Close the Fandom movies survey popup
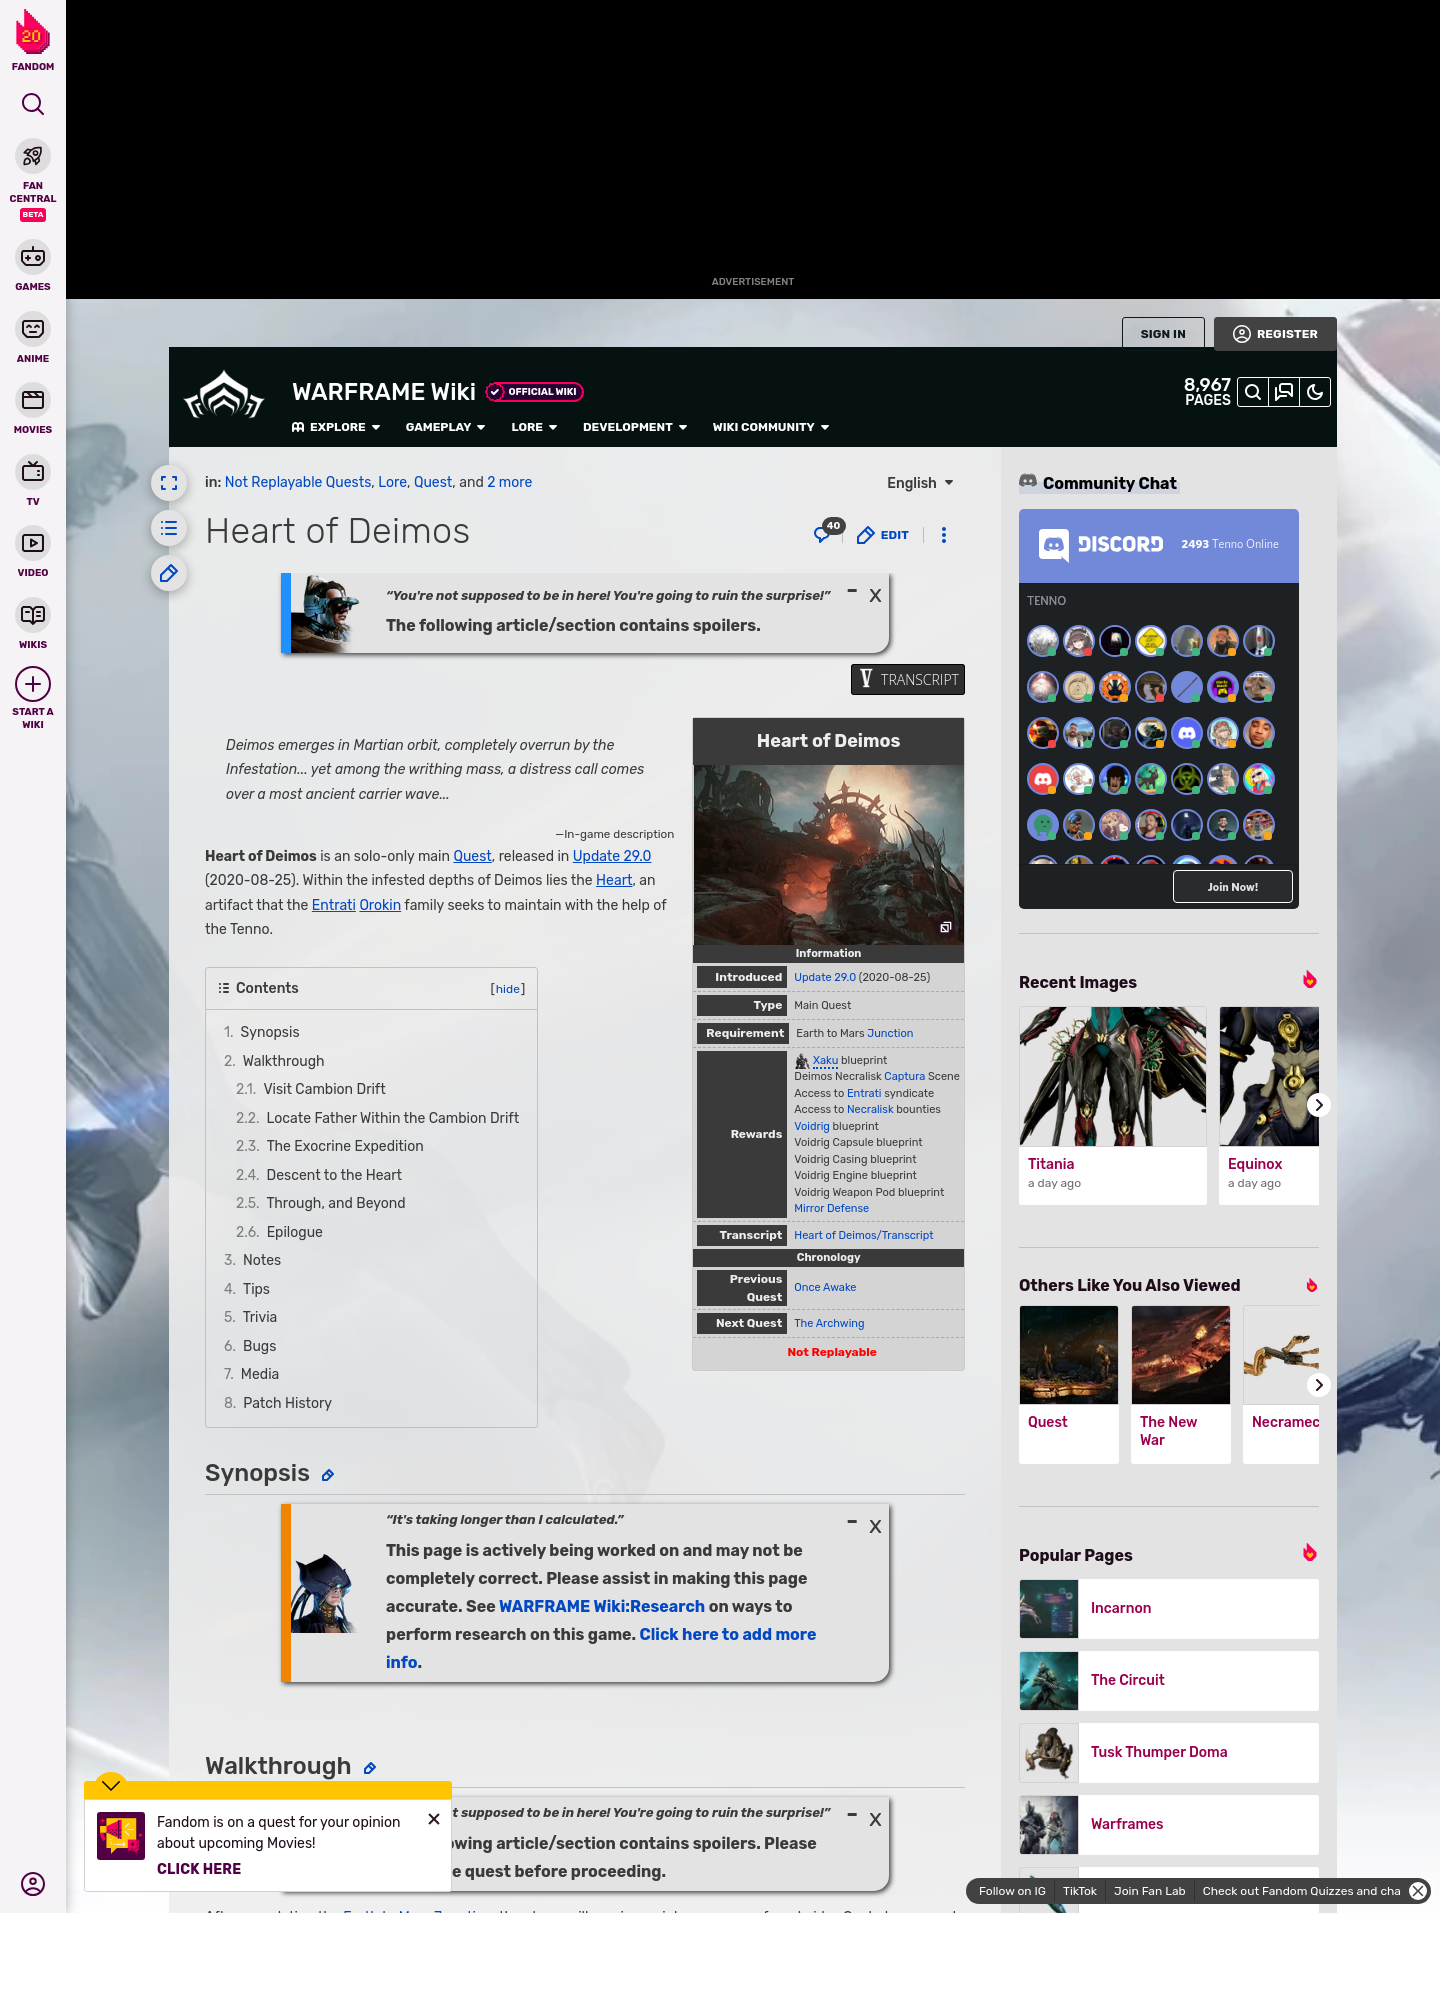The image size is (1440, 2000). (x=434, y=1819)
